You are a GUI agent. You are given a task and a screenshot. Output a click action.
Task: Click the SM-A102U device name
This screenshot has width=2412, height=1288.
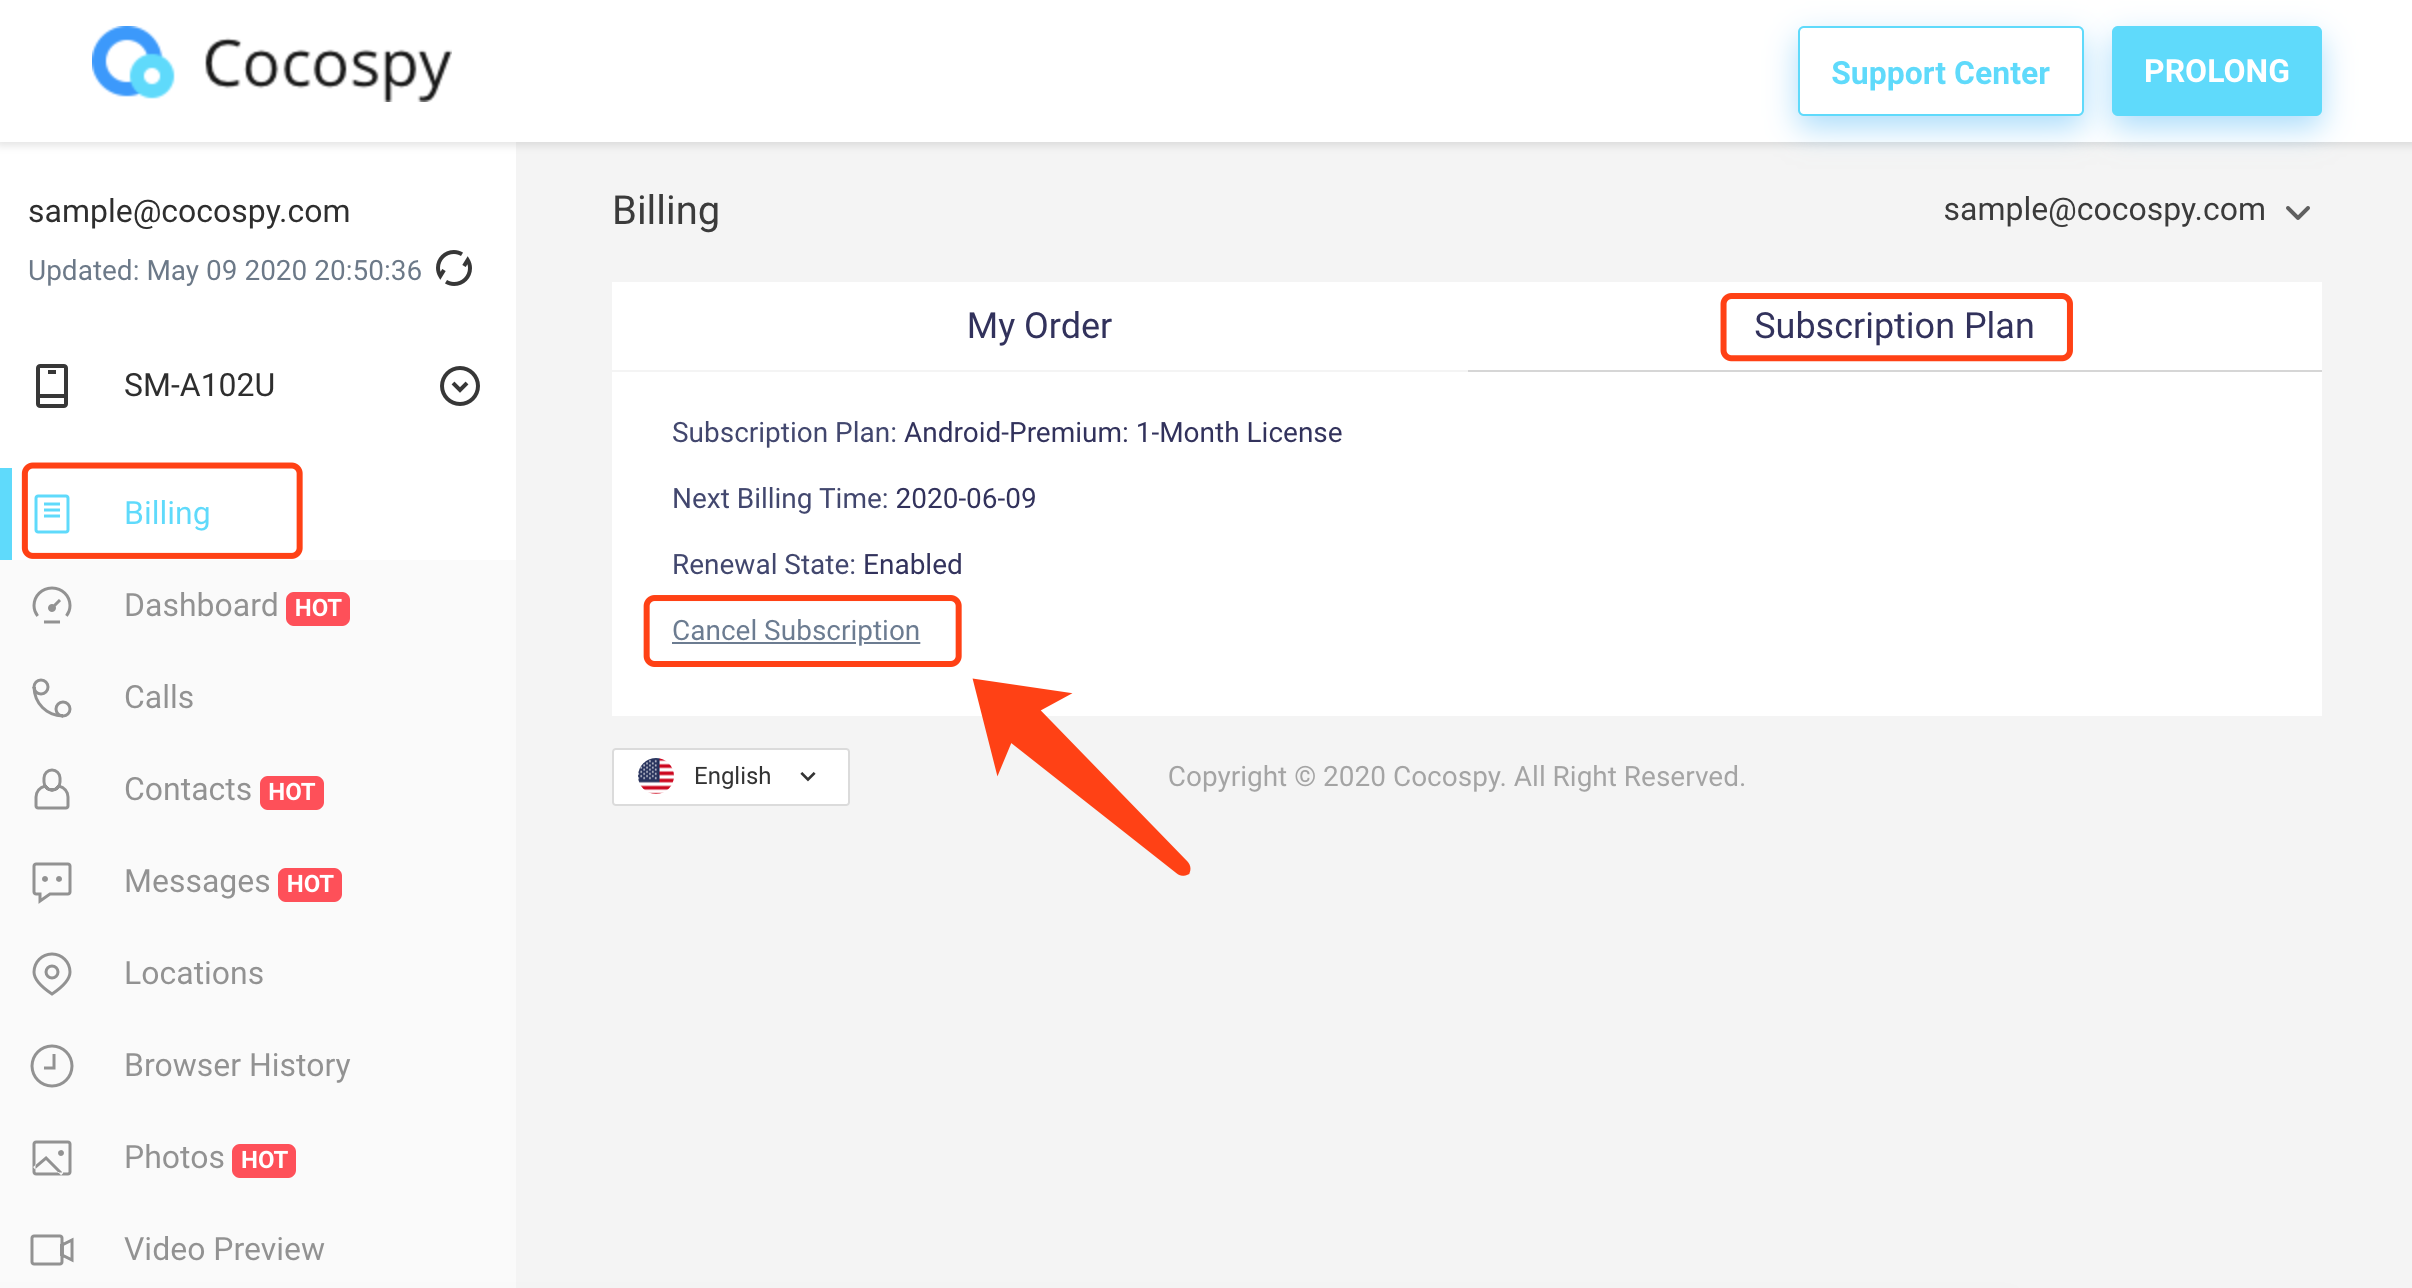tap(199, 385)
